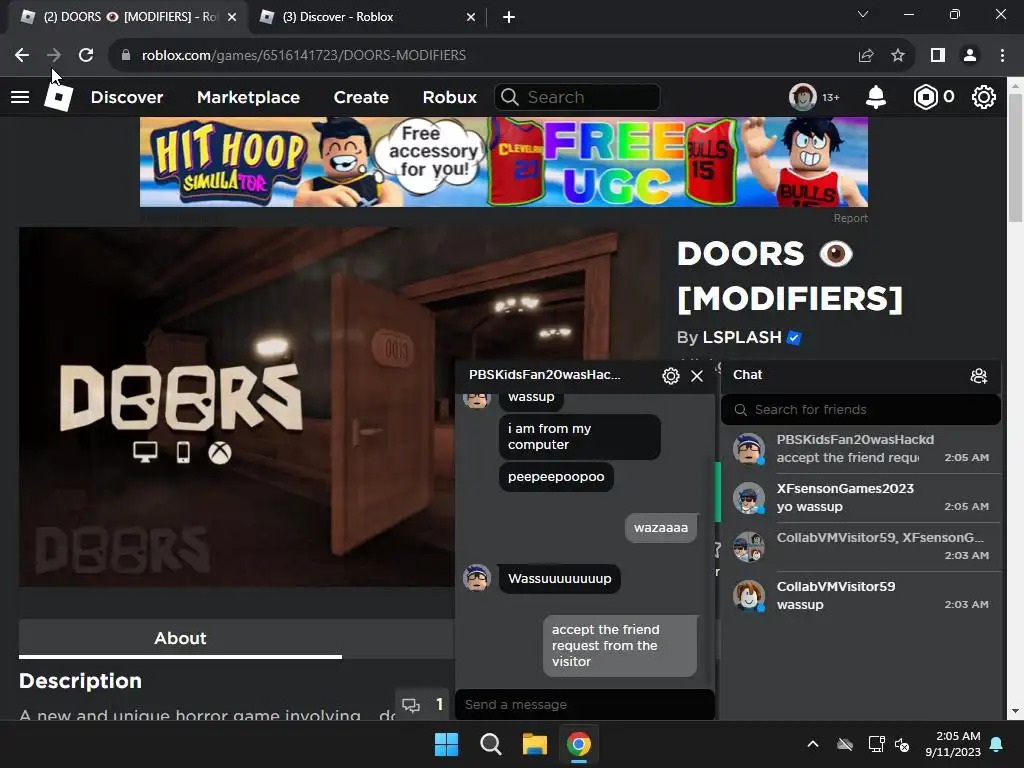The height and width of the screenshot is (768, 1024).
Task: Click the Roblox logo home icon
Action: 58,97
